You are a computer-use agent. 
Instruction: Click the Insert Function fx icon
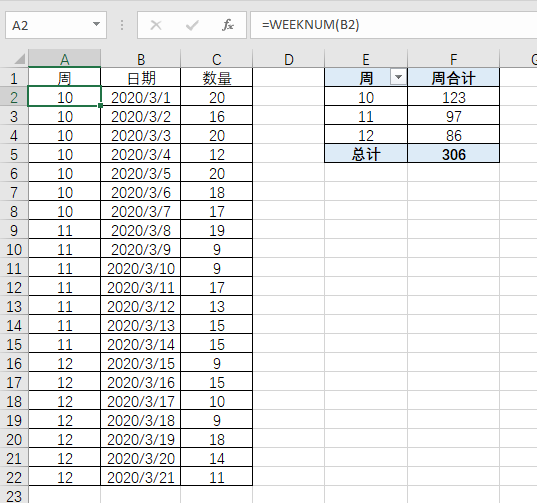point(228,25)
